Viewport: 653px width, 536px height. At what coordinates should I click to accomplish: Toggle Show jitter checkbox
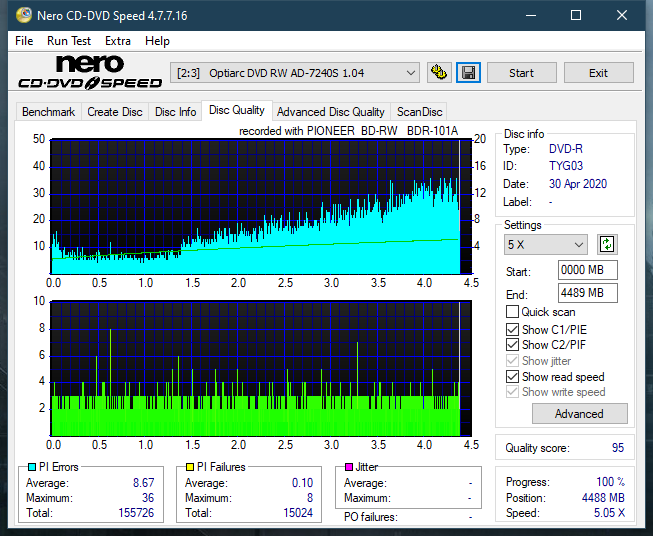tap(512, 361)
